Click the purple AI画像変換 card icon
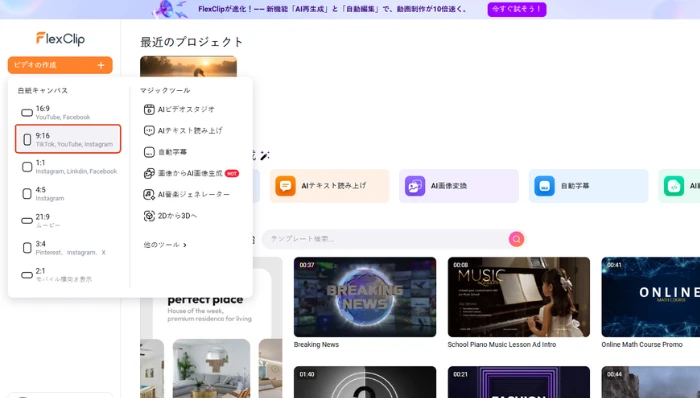Image resolution: width=700 pixels, height=400 pixels. tap(415, 186)
